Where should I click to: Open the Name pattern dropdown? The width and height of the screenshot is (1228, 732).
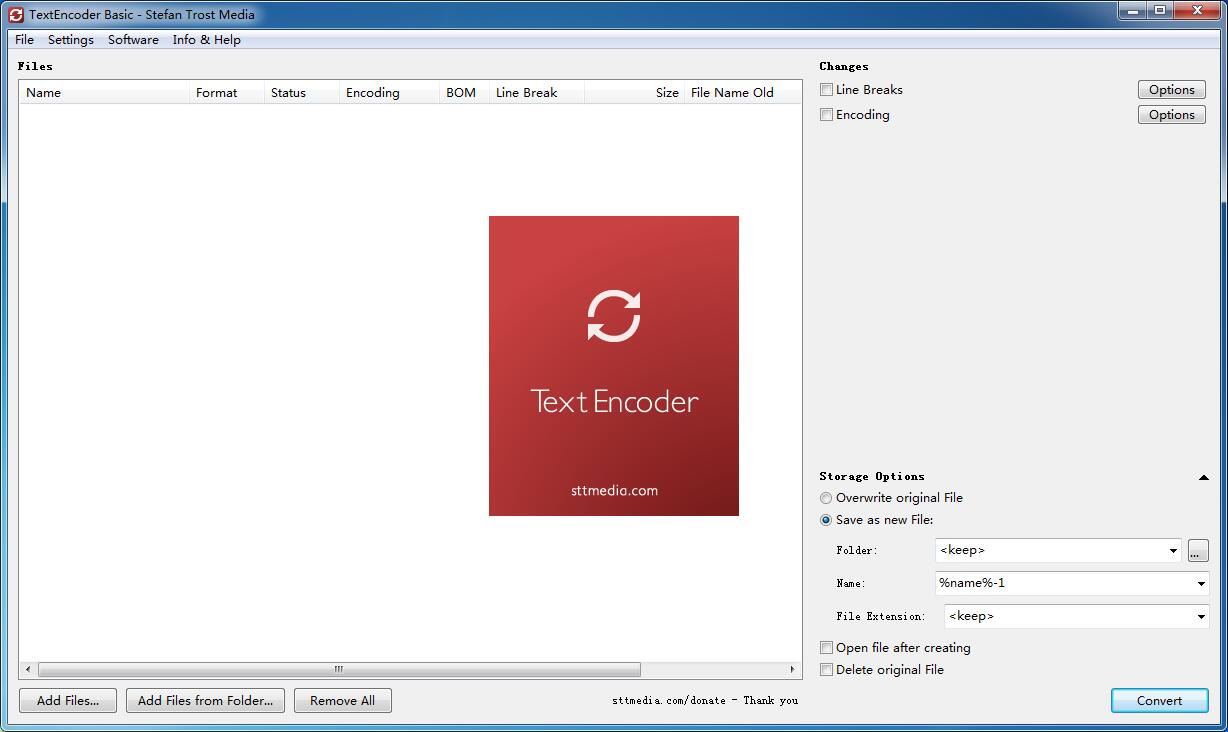(x=1201, y=583)
